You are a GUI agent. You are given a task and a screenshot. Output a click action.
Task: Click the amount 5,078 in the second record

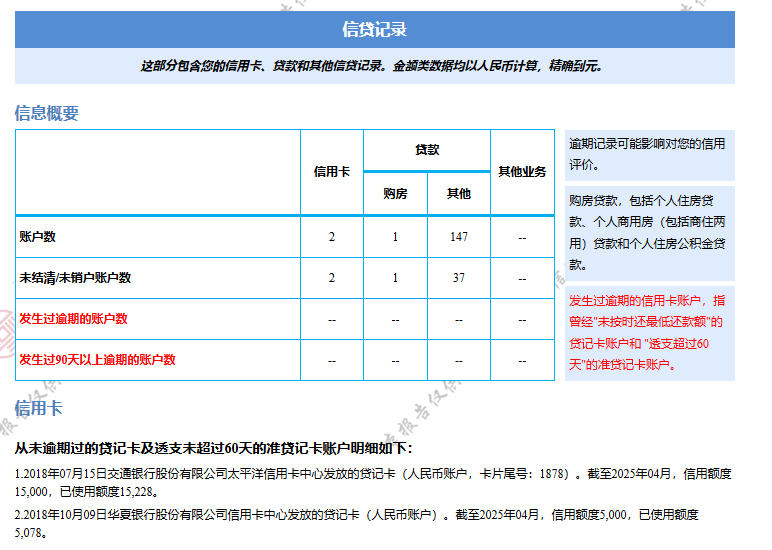pyautogui.click(x=28, y=533)
